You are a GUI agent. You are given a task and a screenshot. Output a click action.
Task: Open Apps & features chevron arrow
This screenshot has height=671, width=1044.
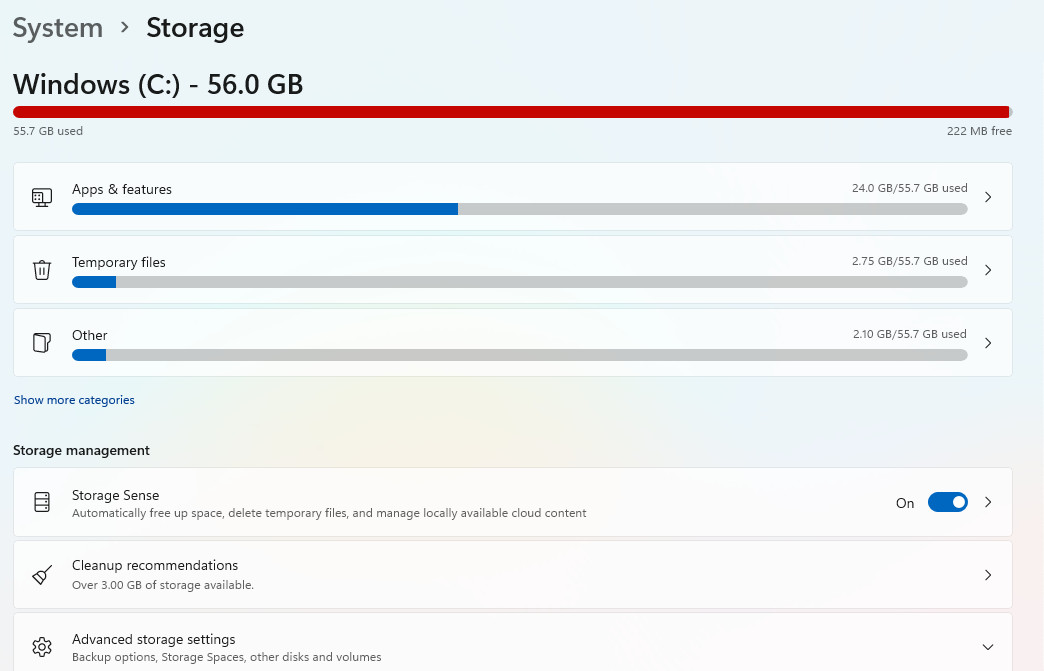pos(988,197)
